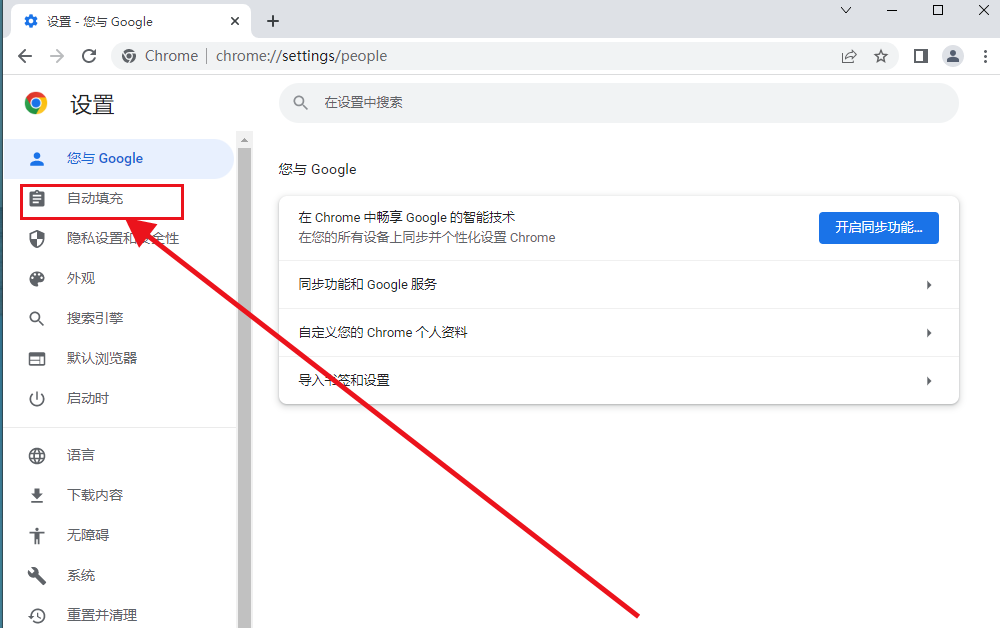Click the shield icon for privacy settings
Image resolution: width=1000 pixels, height=628 pixels.
click(x=37, y=238)
